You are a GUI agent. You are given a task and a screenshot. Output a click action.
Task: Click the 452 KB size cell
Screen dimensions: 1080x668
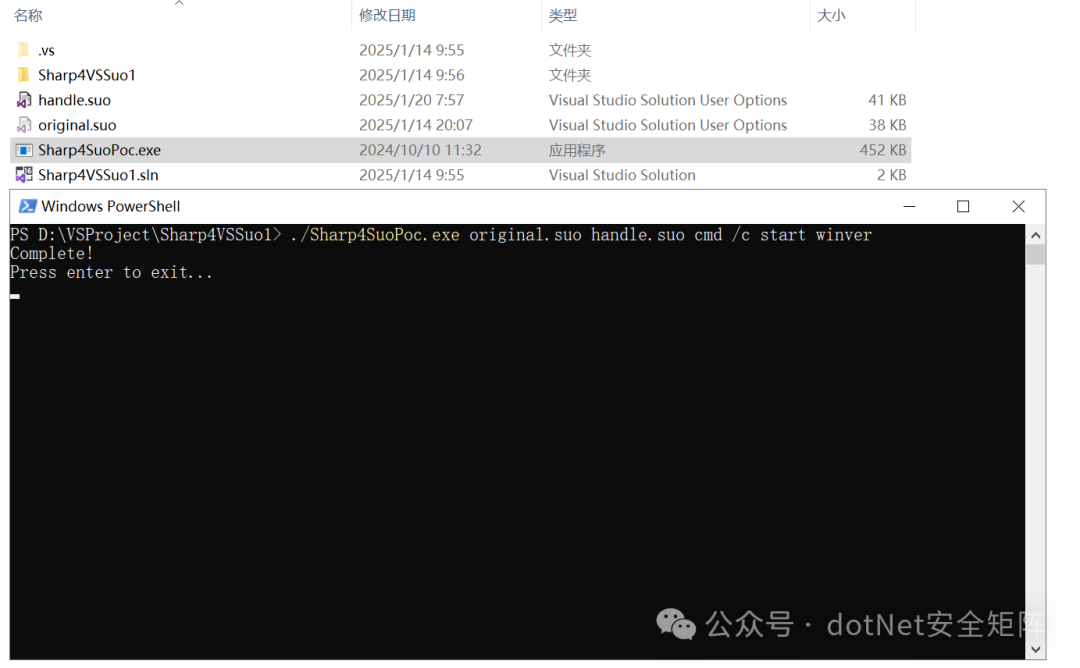[882, 150]
